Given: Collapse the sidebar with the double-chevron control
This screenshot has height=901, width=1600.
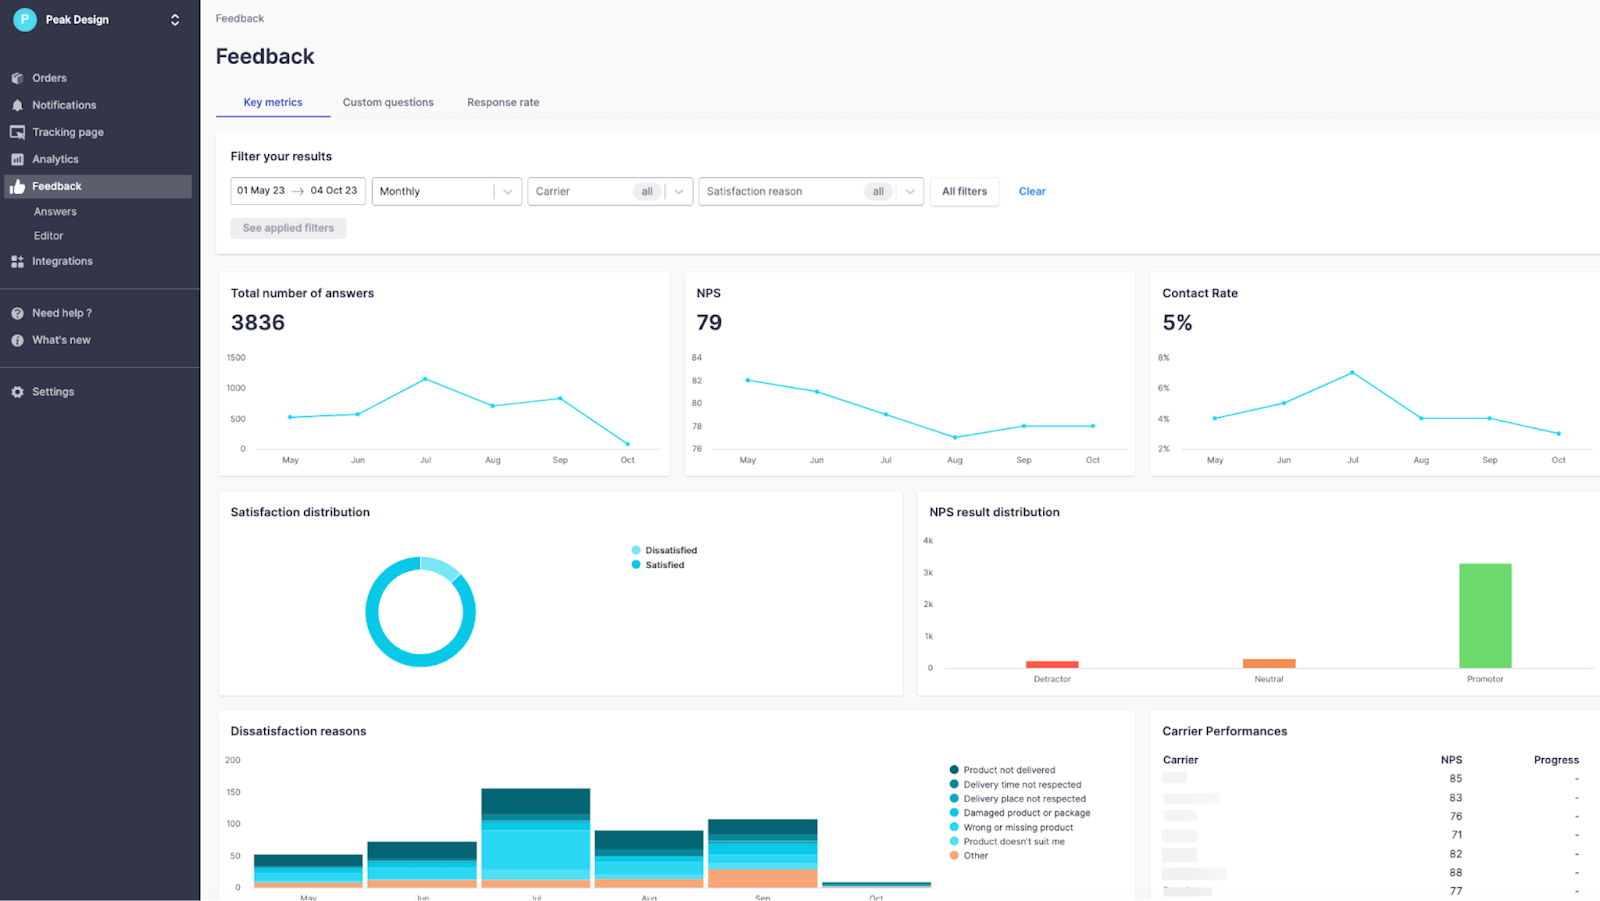Looking at the screenshot, I should pos(175,19).
